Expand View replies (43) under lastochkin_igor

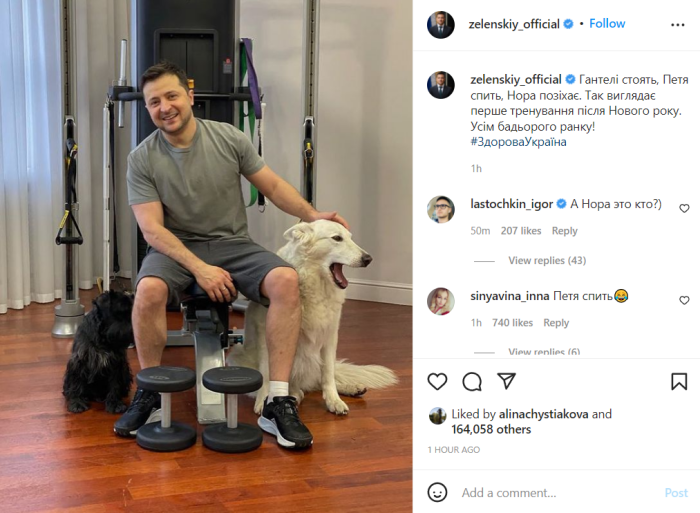tap(547, 260)
